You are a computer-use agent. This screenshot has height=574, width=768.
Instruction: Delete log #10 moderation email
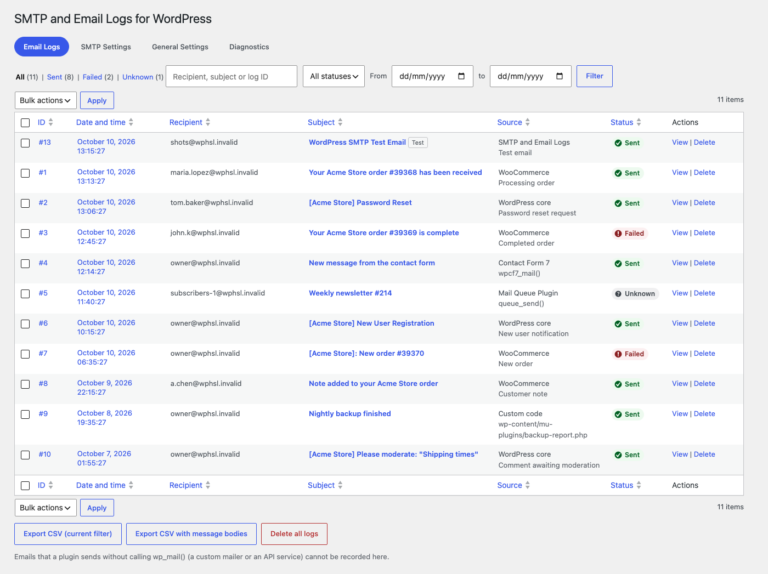[x=704, y=454]
